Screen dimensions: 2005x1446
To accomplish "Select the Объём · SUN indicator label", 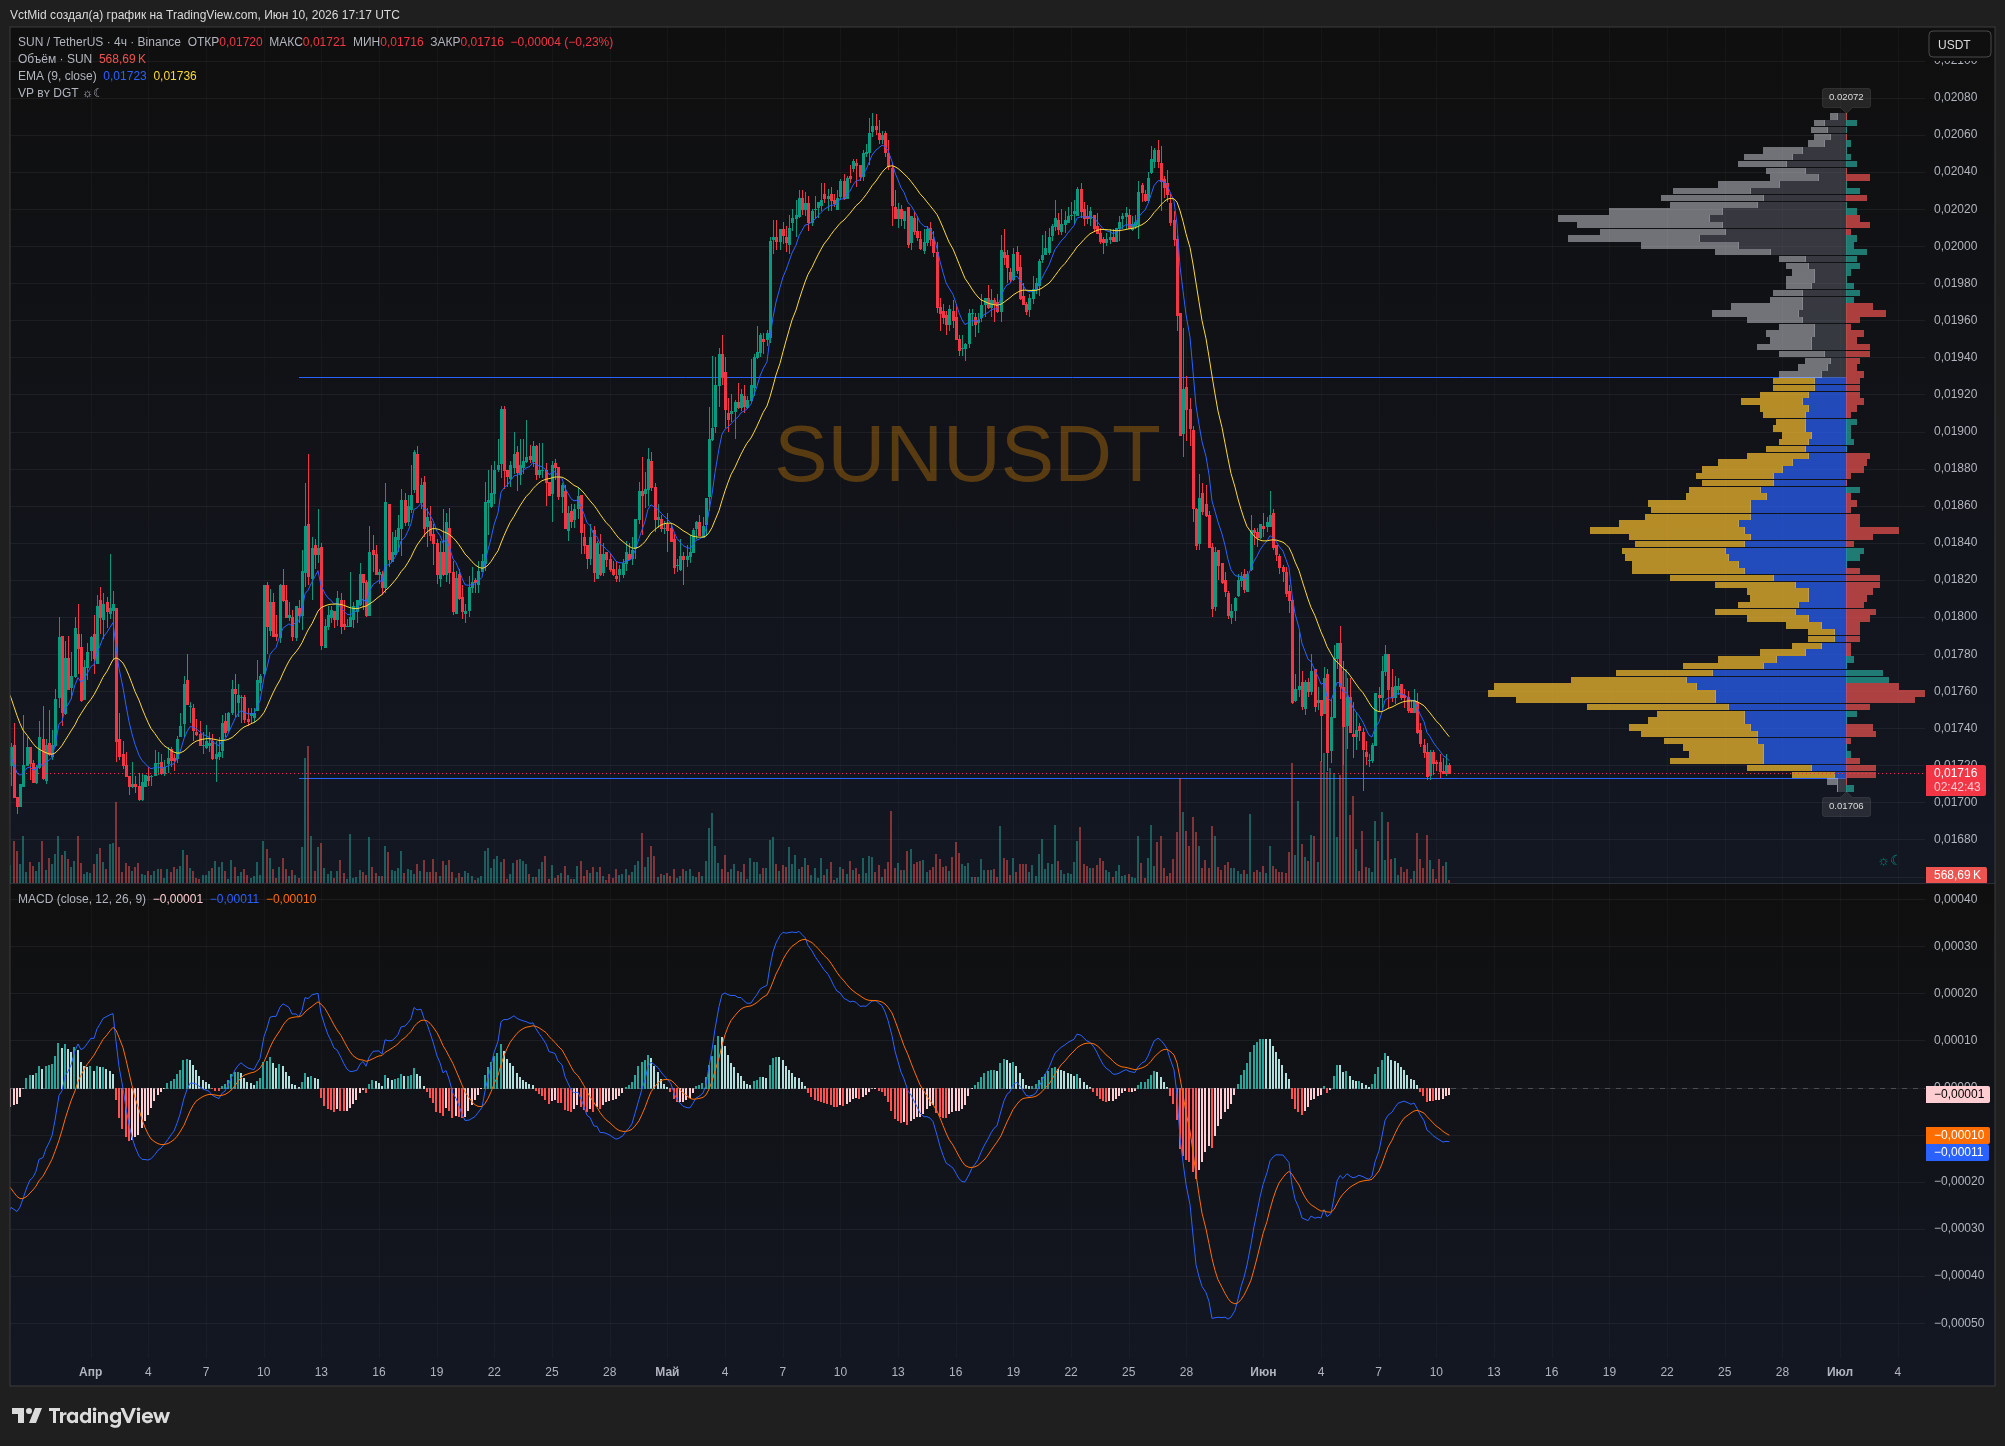I will coord(55,59).
